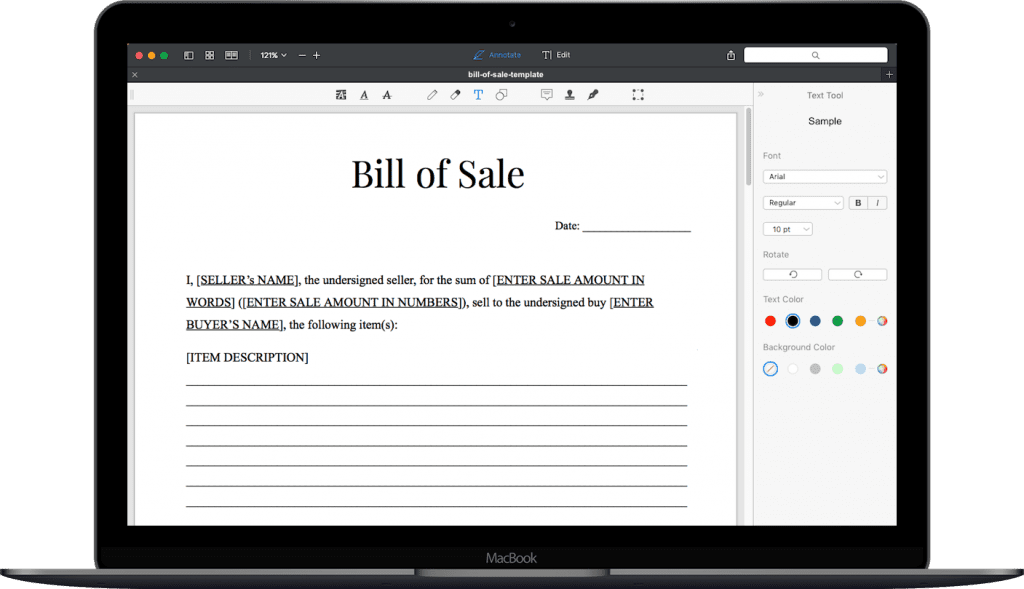Switch to Edit mode
This screenshot has height=589, width=1024.
[x=556, y=55]
